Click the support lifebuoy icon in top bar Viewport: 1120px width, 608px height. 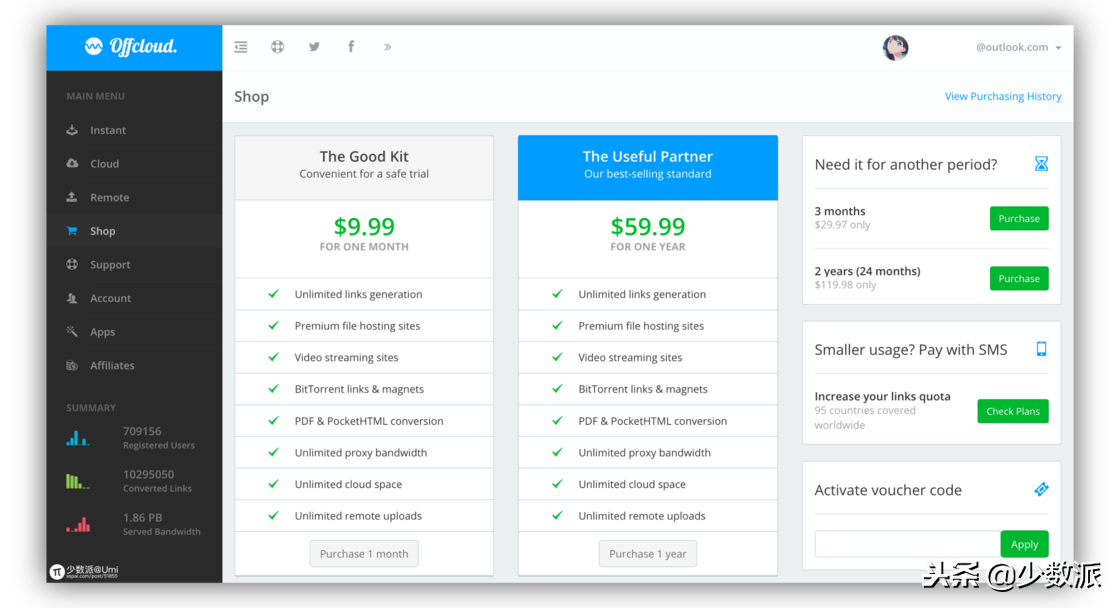pyautogui.click(x=278, y=47)
